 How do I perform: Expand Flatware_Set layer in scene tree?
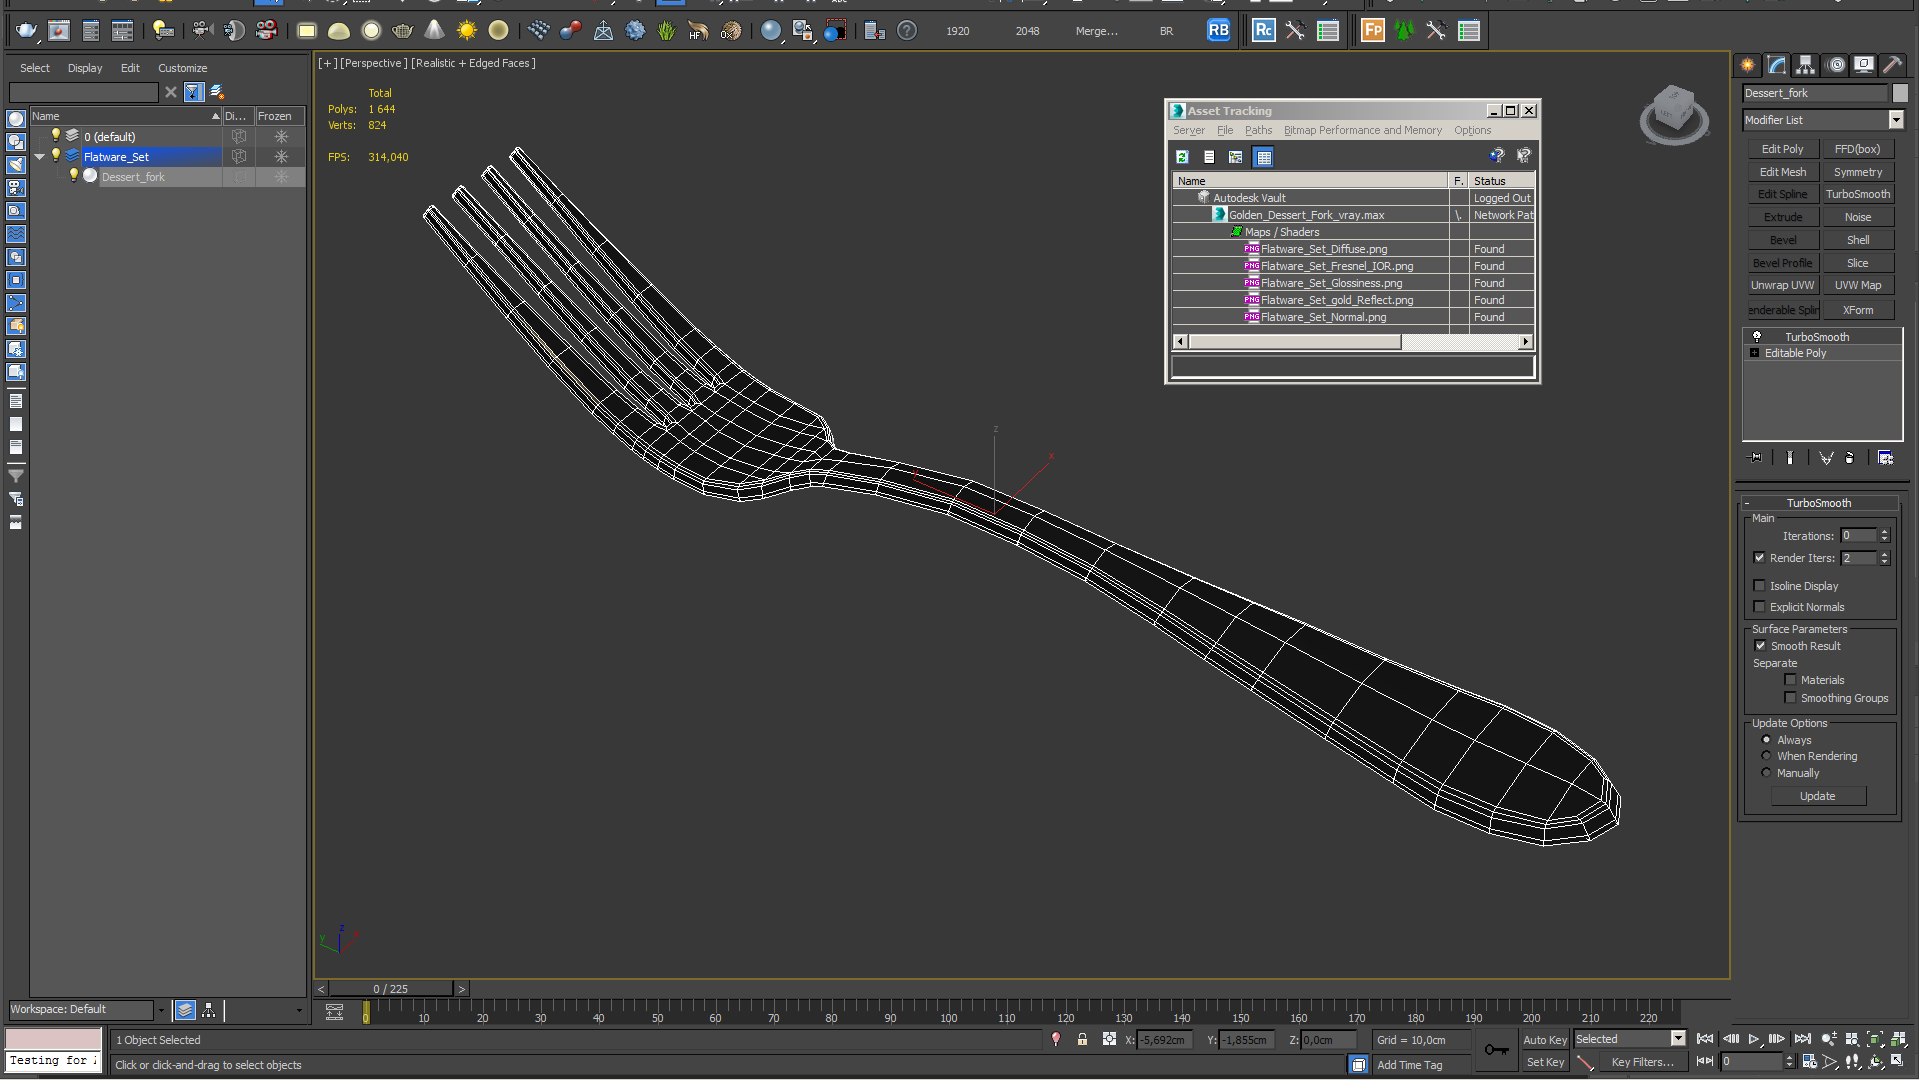pos(38,156)
